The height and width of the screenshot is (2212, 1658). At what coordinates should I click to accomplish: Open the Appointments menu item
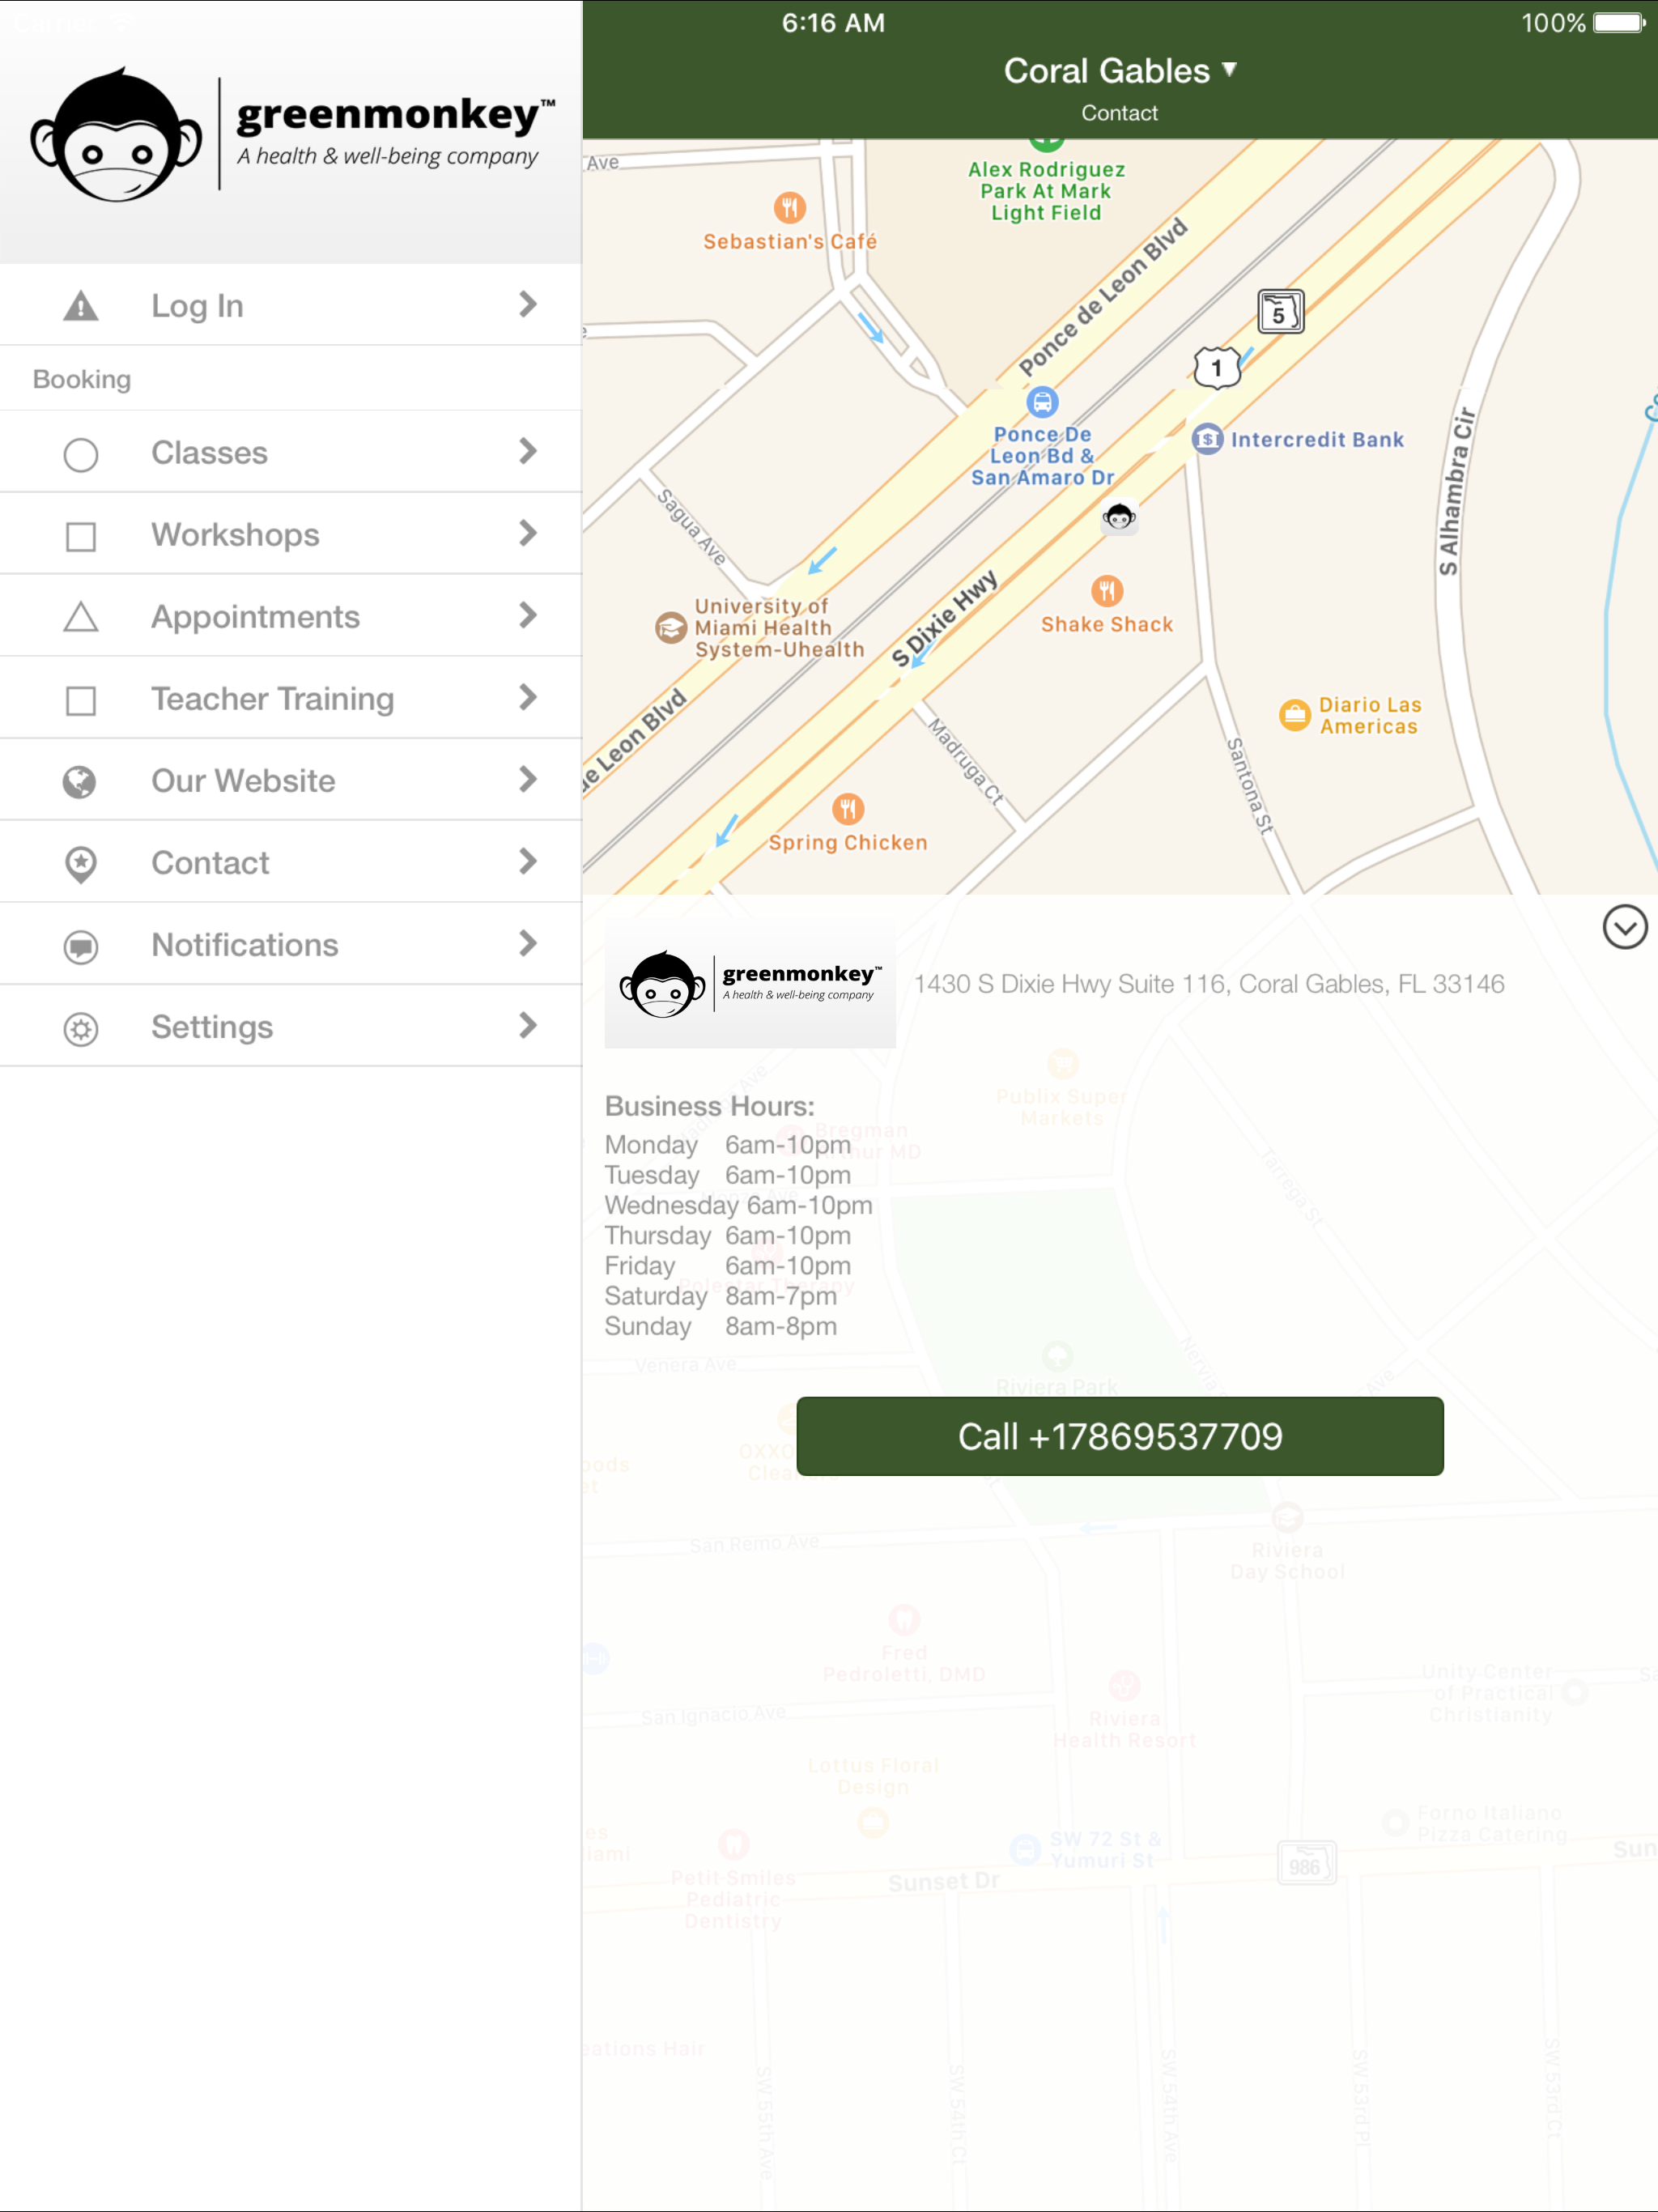291,616
